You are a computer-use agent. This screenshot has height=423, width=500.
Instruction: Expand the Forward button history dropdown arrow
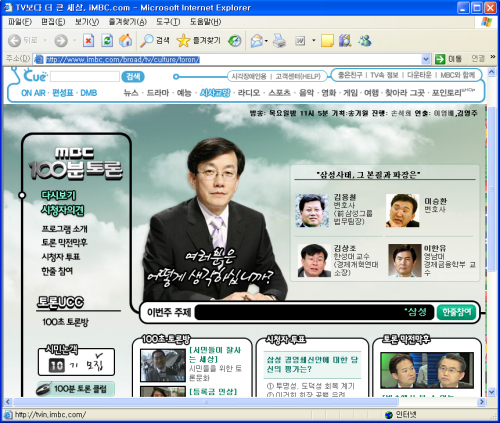(x=74, y=41)
